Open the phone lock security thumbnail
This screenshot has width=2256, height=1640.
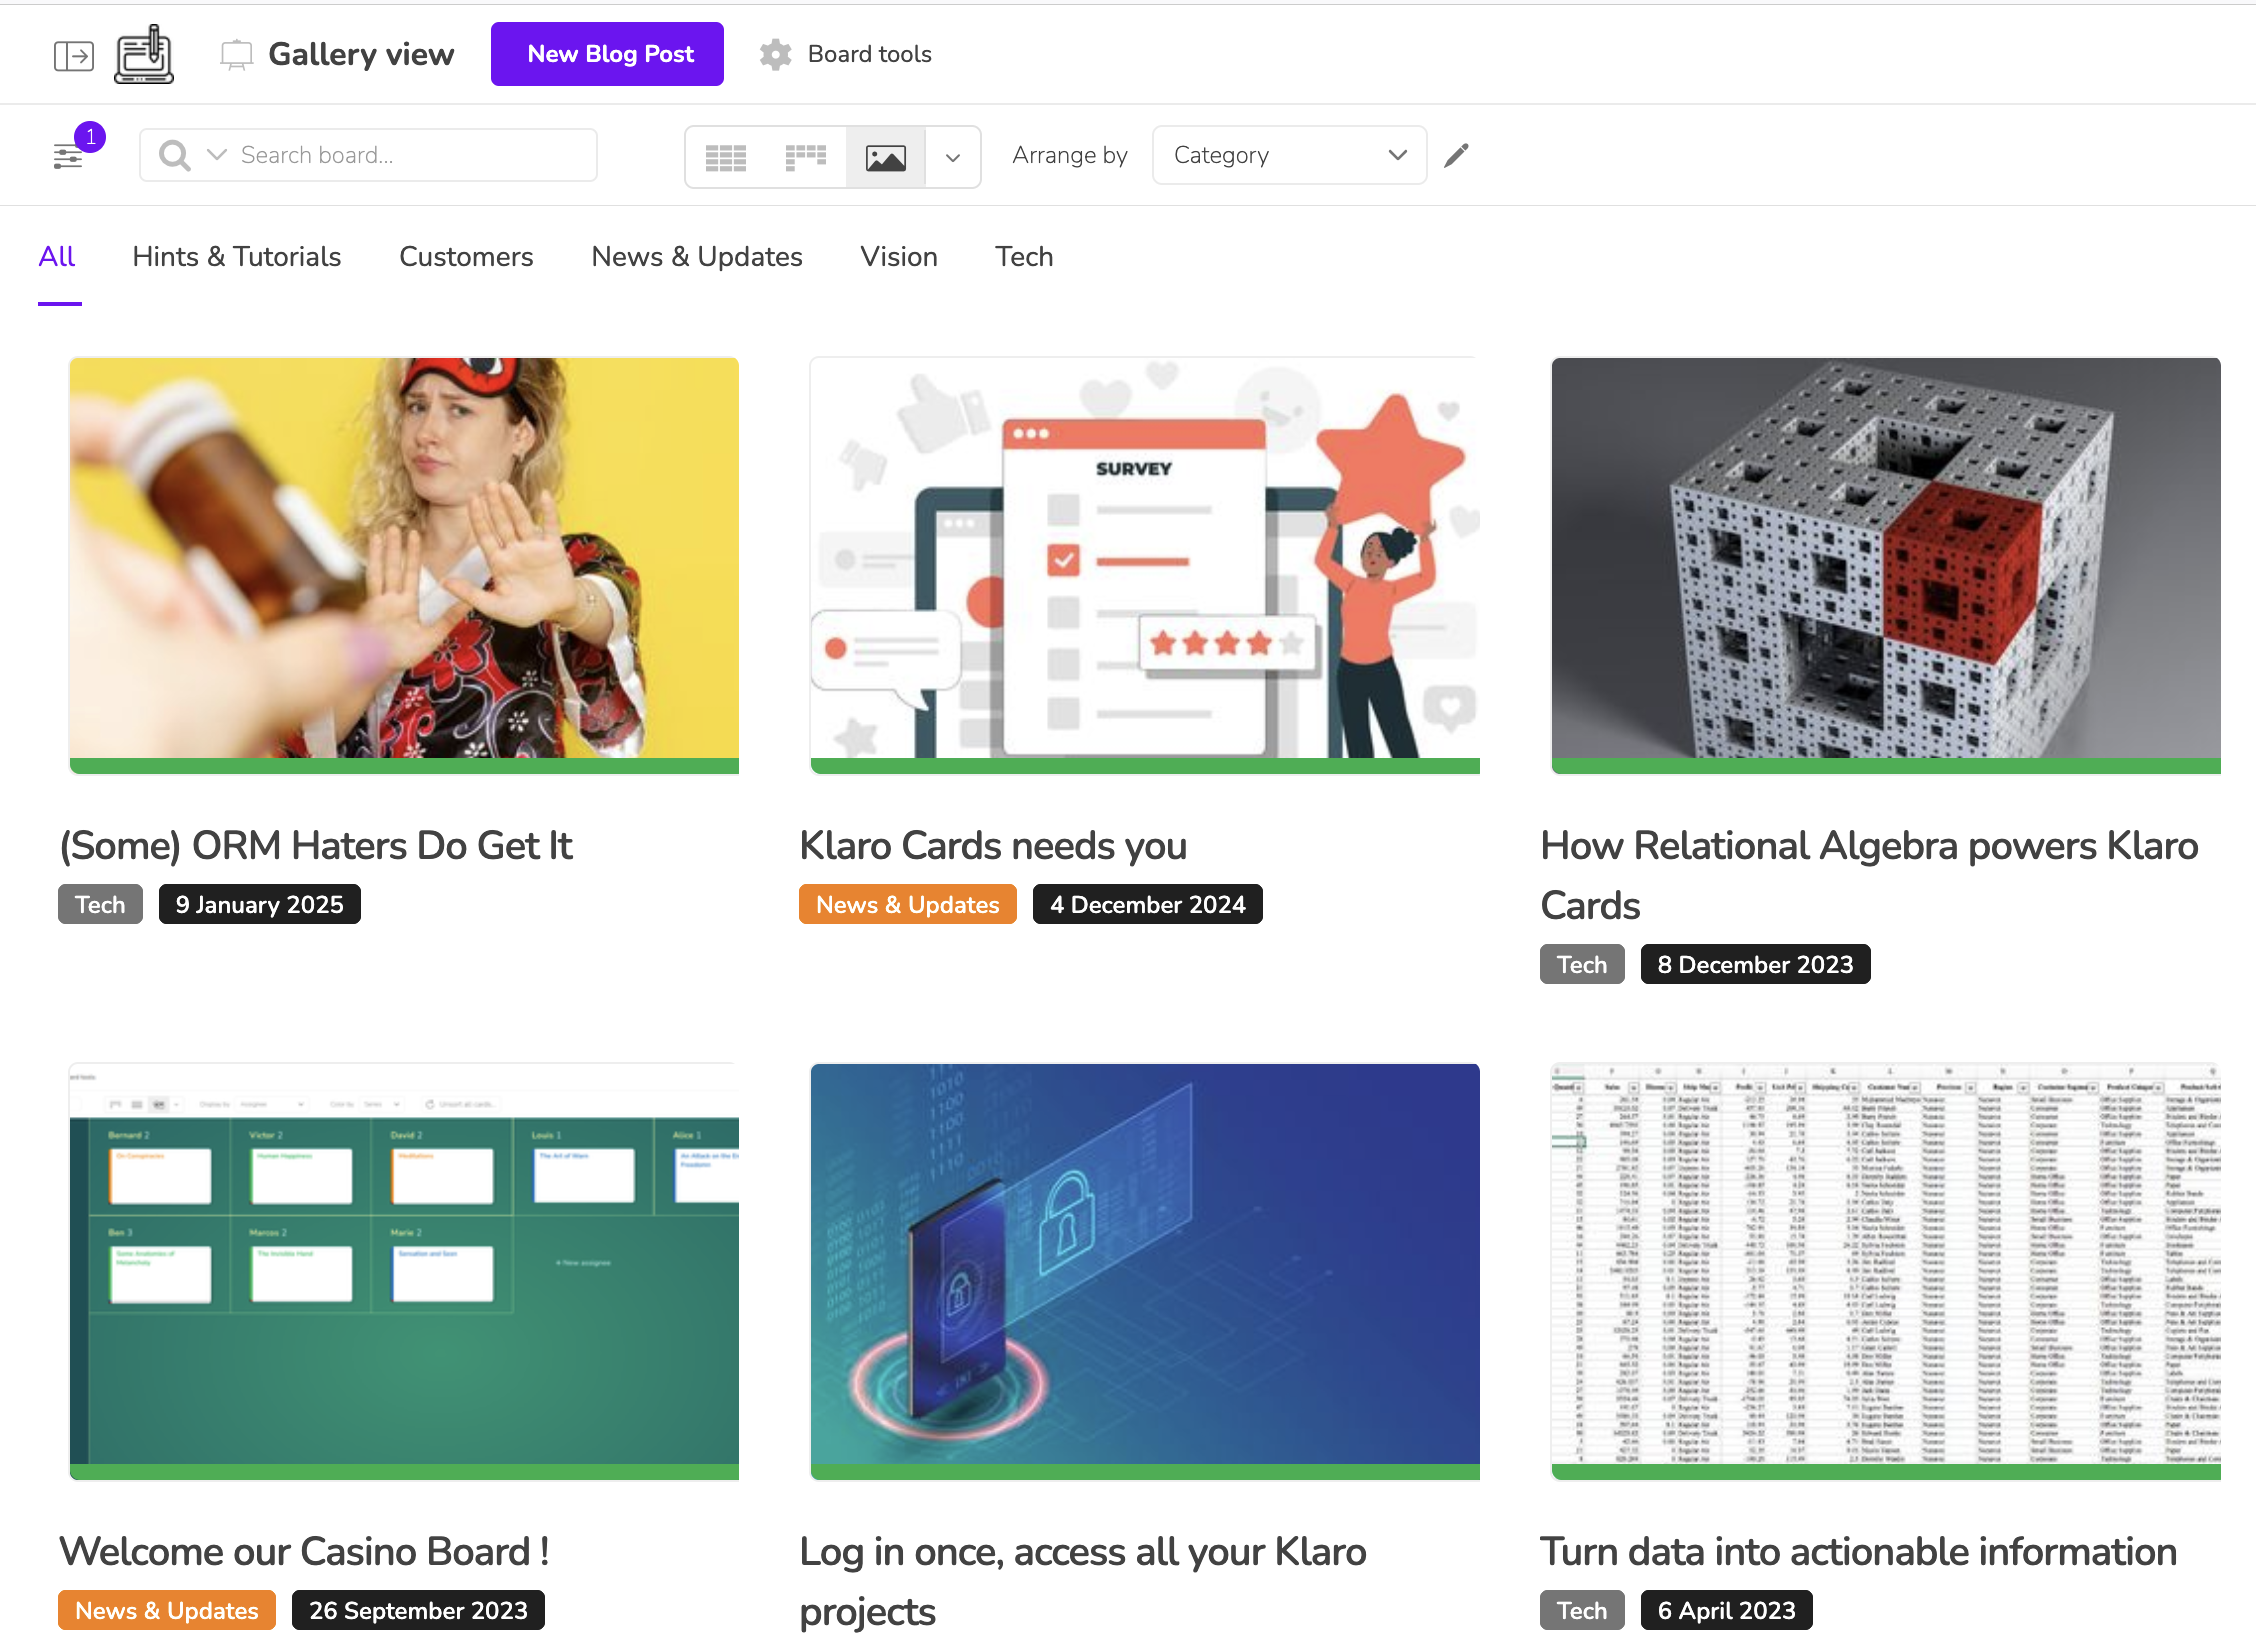tap(1145, 1271)
